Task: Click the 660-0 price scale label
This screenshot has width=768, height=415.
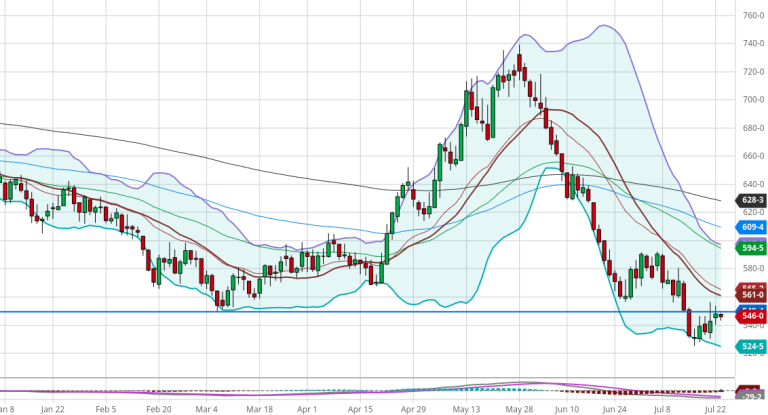Action: (752, 156)
